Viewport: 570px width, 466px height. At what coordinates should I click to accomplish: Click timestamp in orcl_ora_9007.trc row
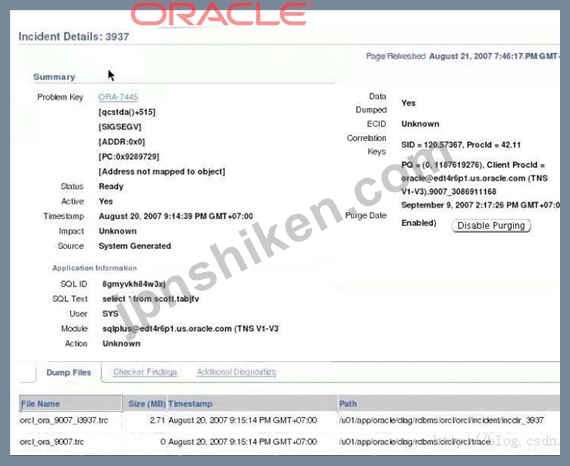(242, 442)
